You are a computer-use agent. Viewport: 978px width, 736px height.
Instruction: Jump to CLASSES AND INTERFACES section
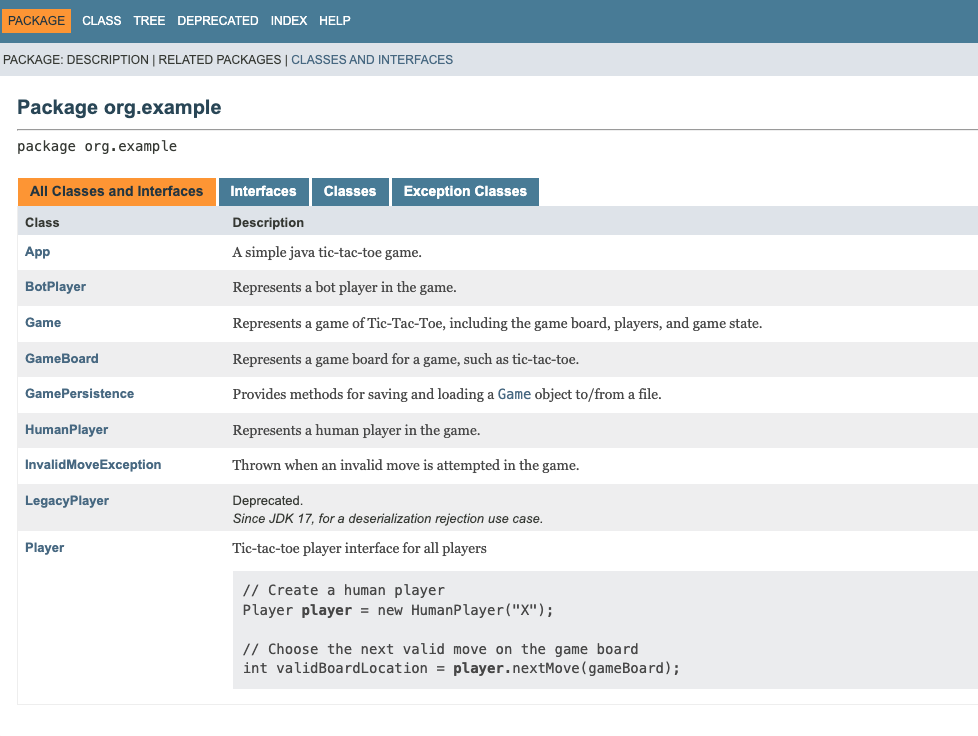[372, 60]
